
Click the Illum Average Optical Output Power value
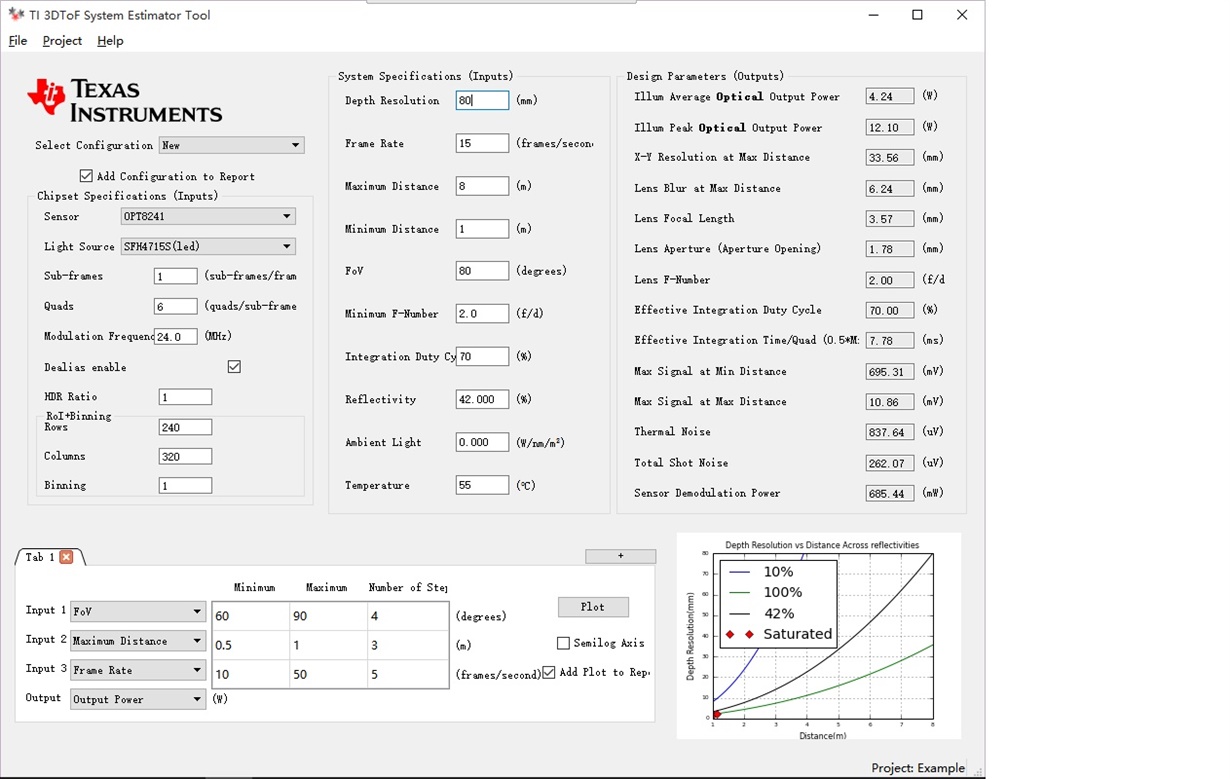tap(890, 97)
